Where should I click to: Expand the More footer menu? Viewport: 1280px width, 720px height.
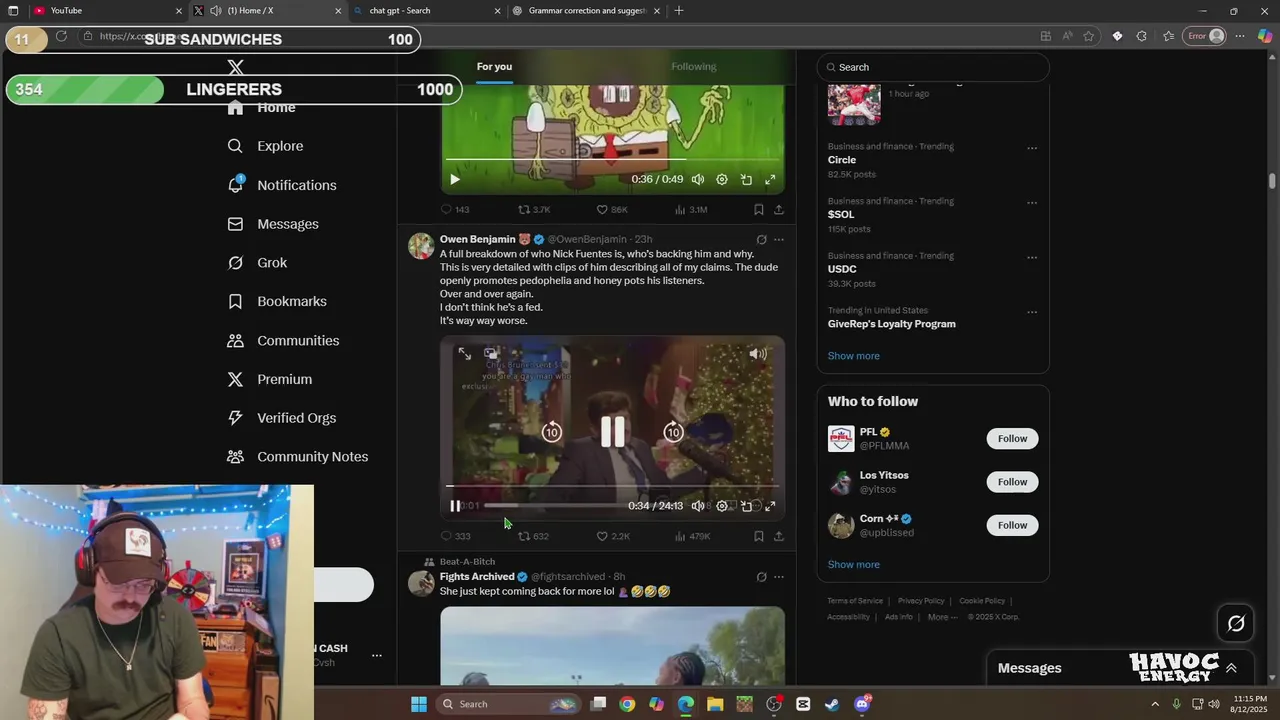pyautogui.click(x=942, y=617)
